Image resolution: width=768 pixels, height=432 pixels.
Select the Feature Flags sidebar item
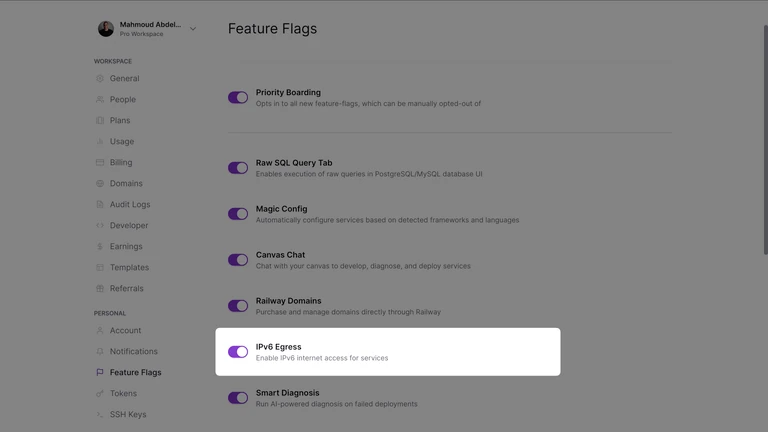tap(135, 373)
